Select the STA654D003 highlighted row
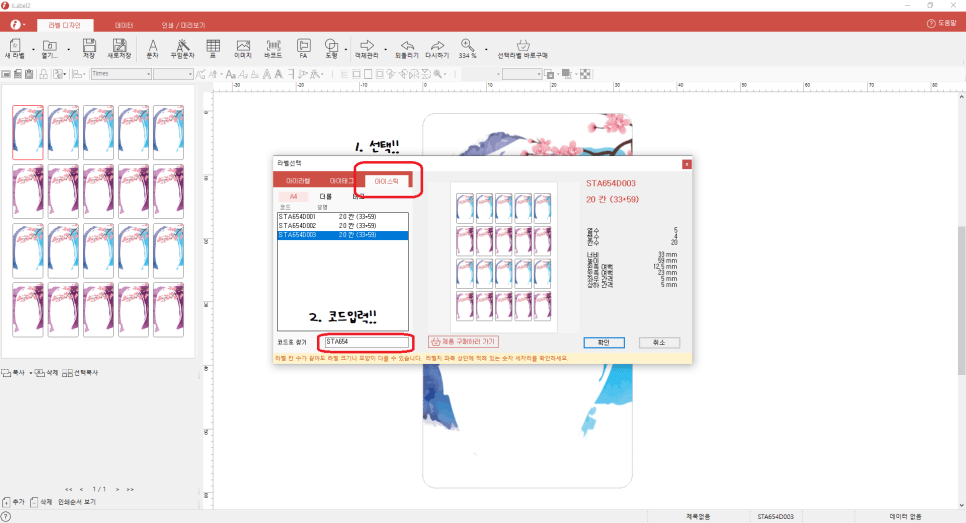 tap(343, 235)
